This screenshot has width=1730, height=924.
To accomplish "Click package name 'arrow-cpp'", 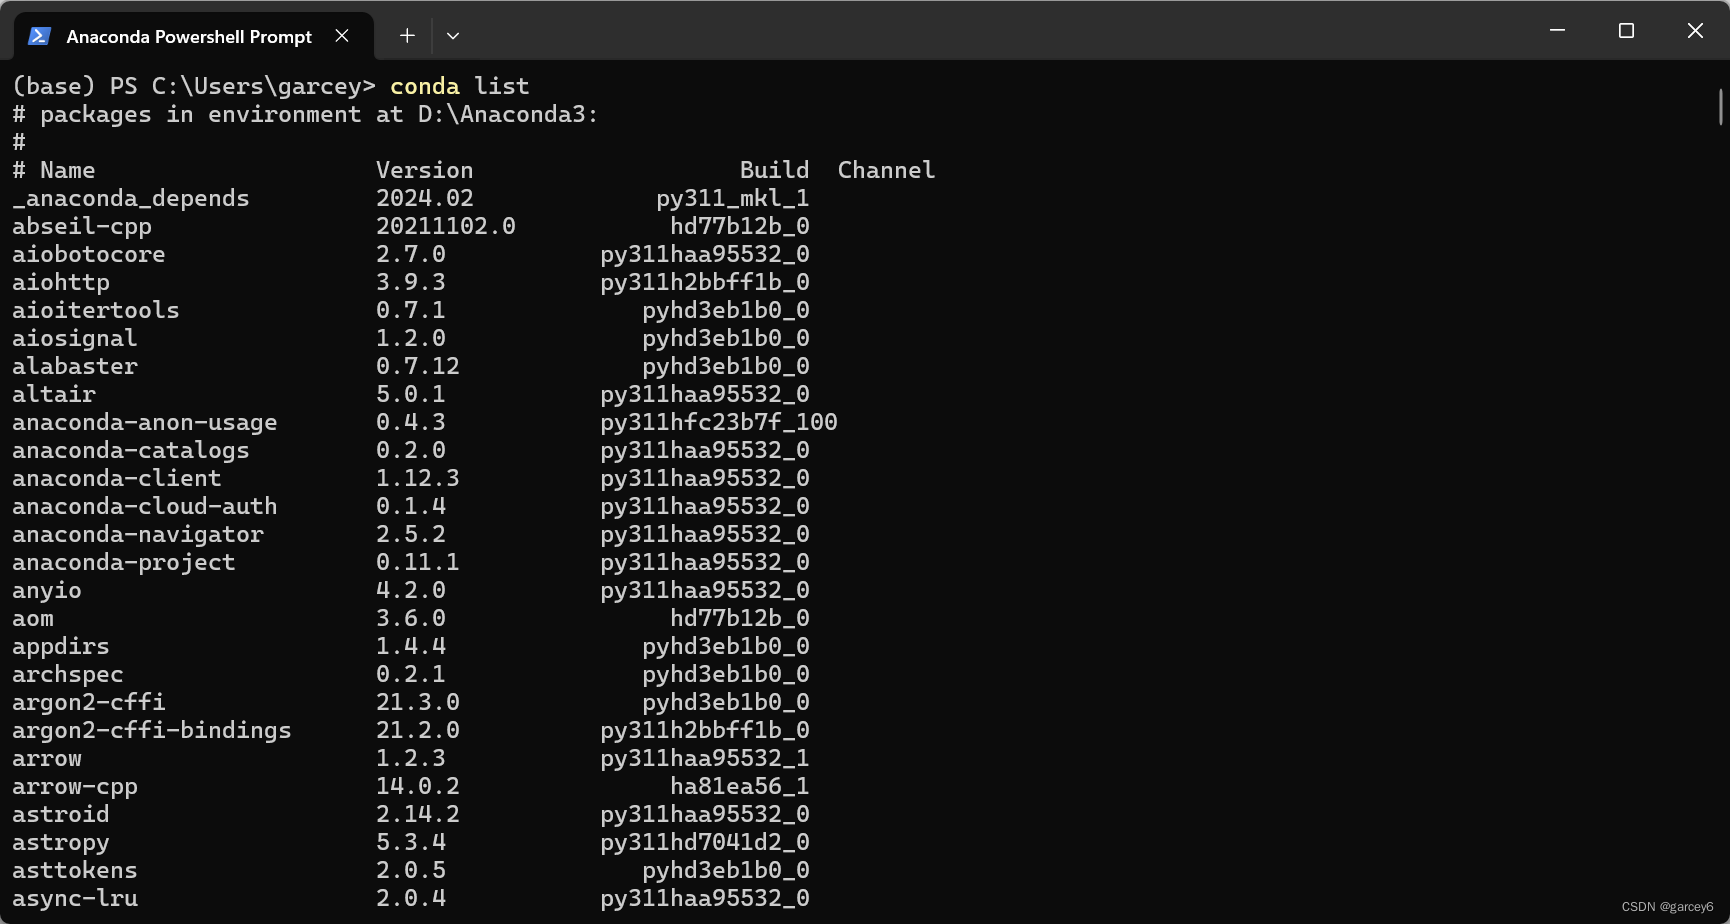I will point(75,786).
